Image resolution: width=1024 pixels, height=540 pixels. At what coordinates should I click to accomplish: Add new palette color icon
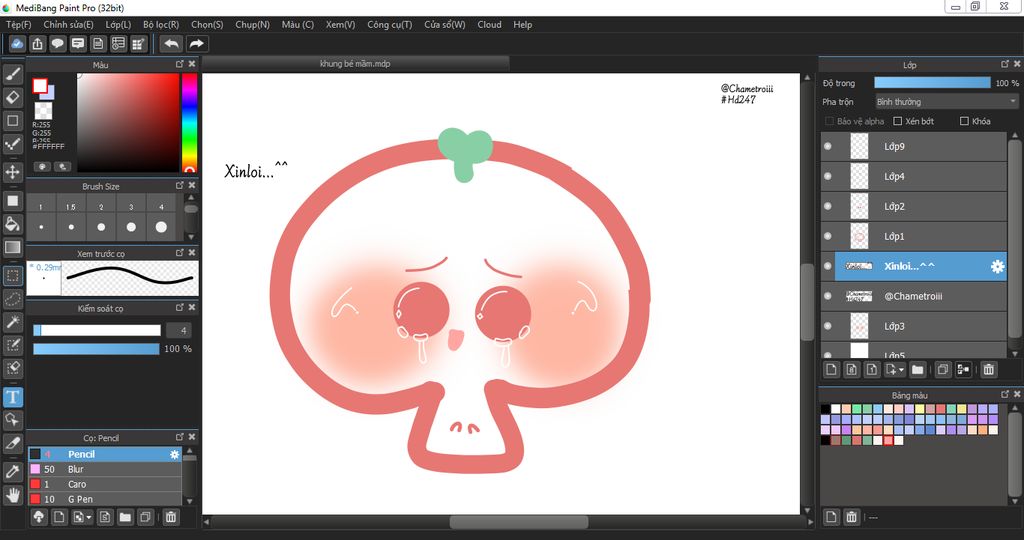pos(831,517)
